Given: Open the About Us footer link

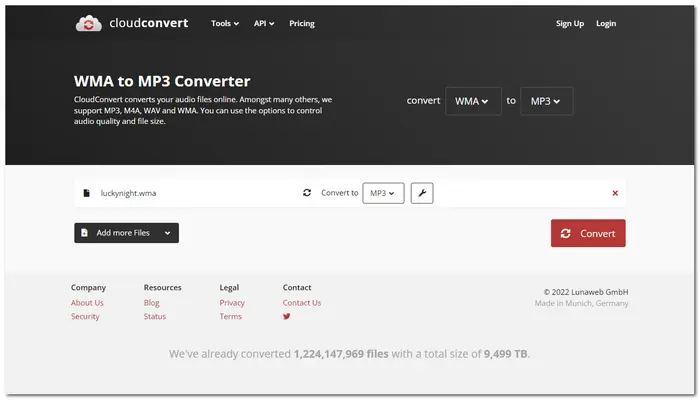Looking at the screenshot, I should [87, 303].
